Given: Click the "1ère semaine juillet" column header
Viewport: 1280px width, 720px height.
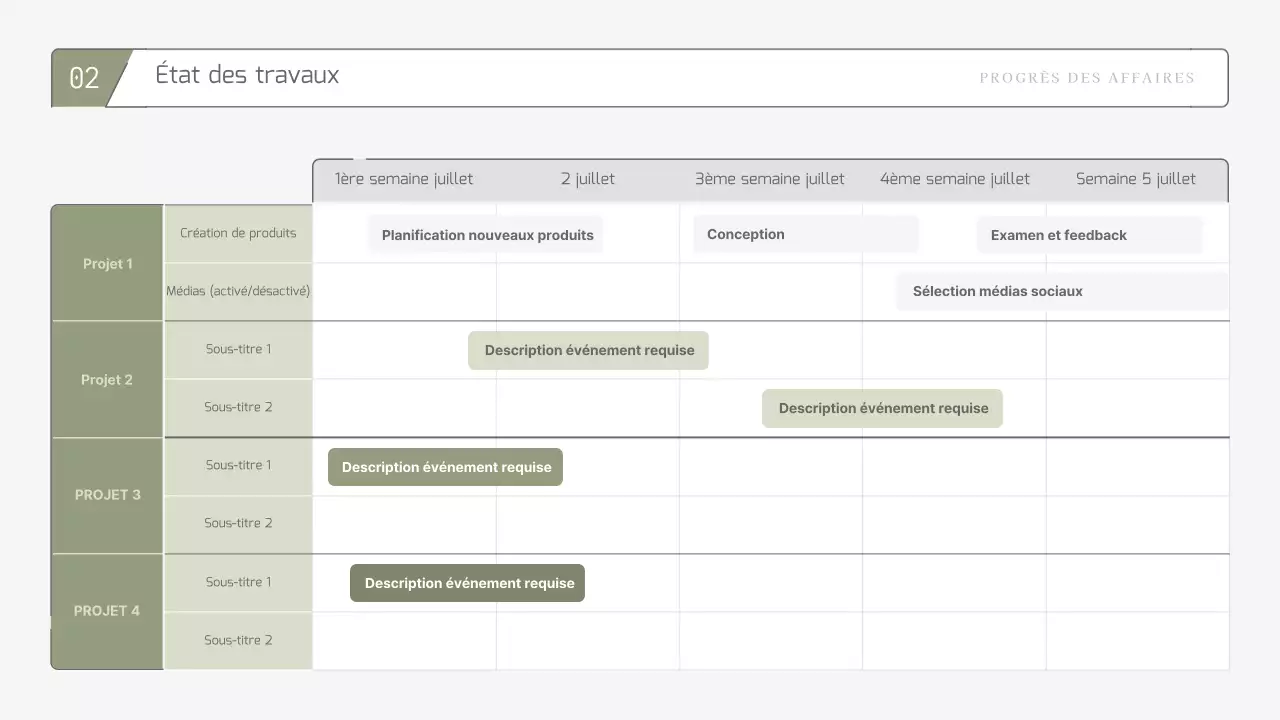Looking at the screenshot, I should pos(404,178).
